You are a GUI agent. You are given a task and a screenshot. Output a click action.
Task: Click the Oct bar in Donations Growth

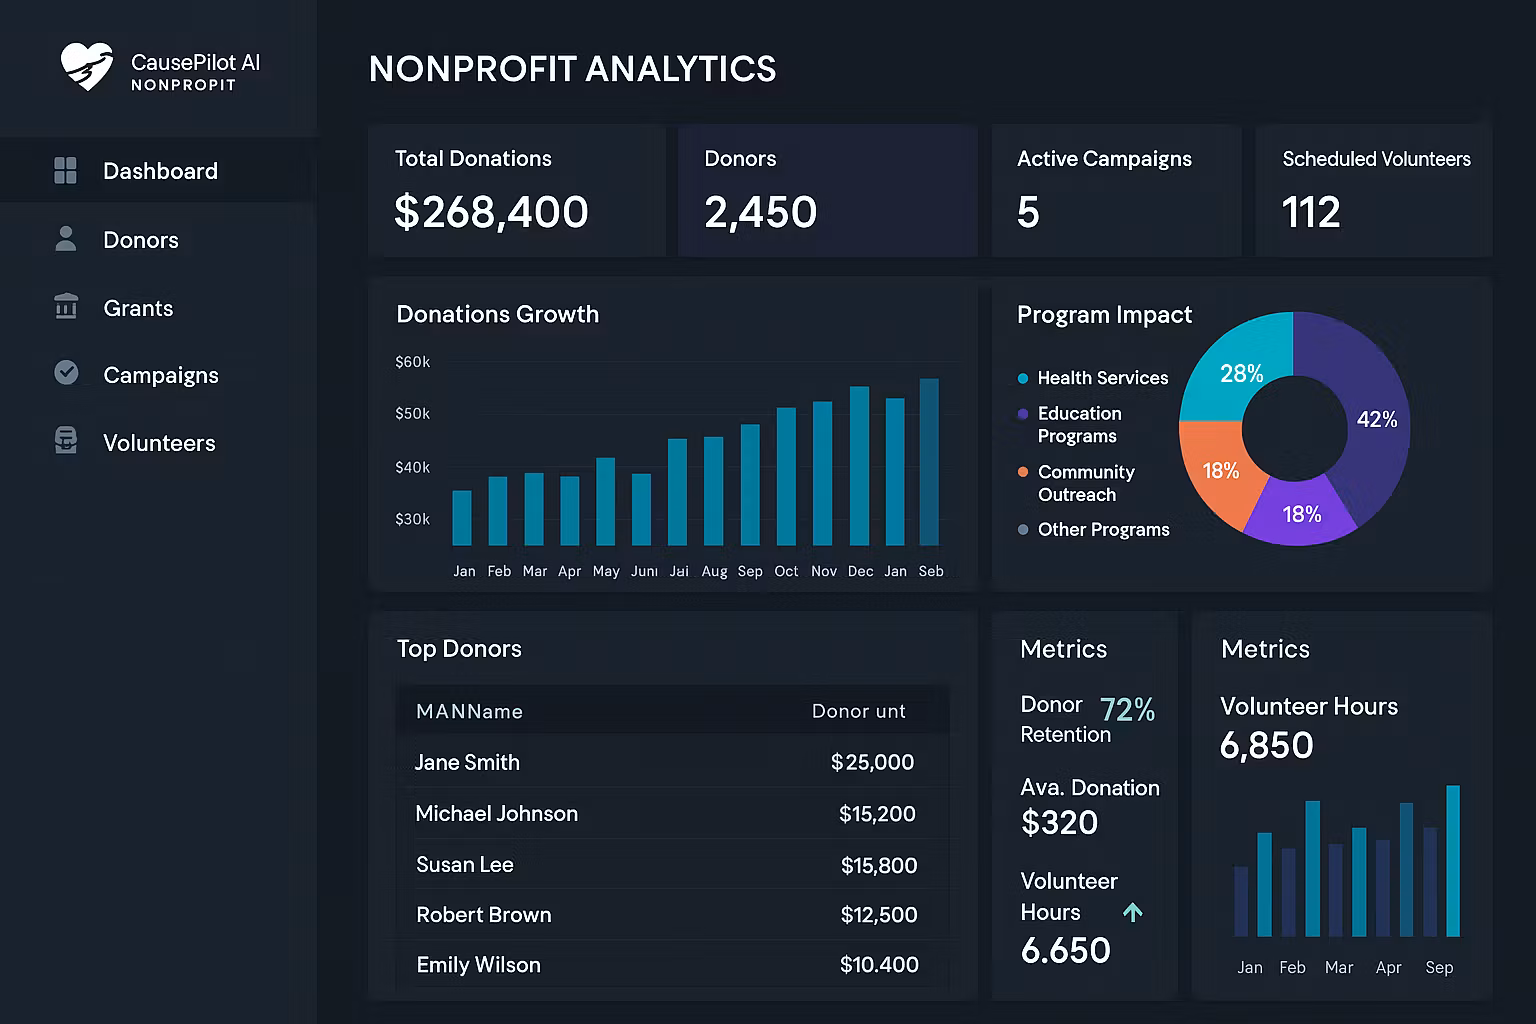point(786,476)
